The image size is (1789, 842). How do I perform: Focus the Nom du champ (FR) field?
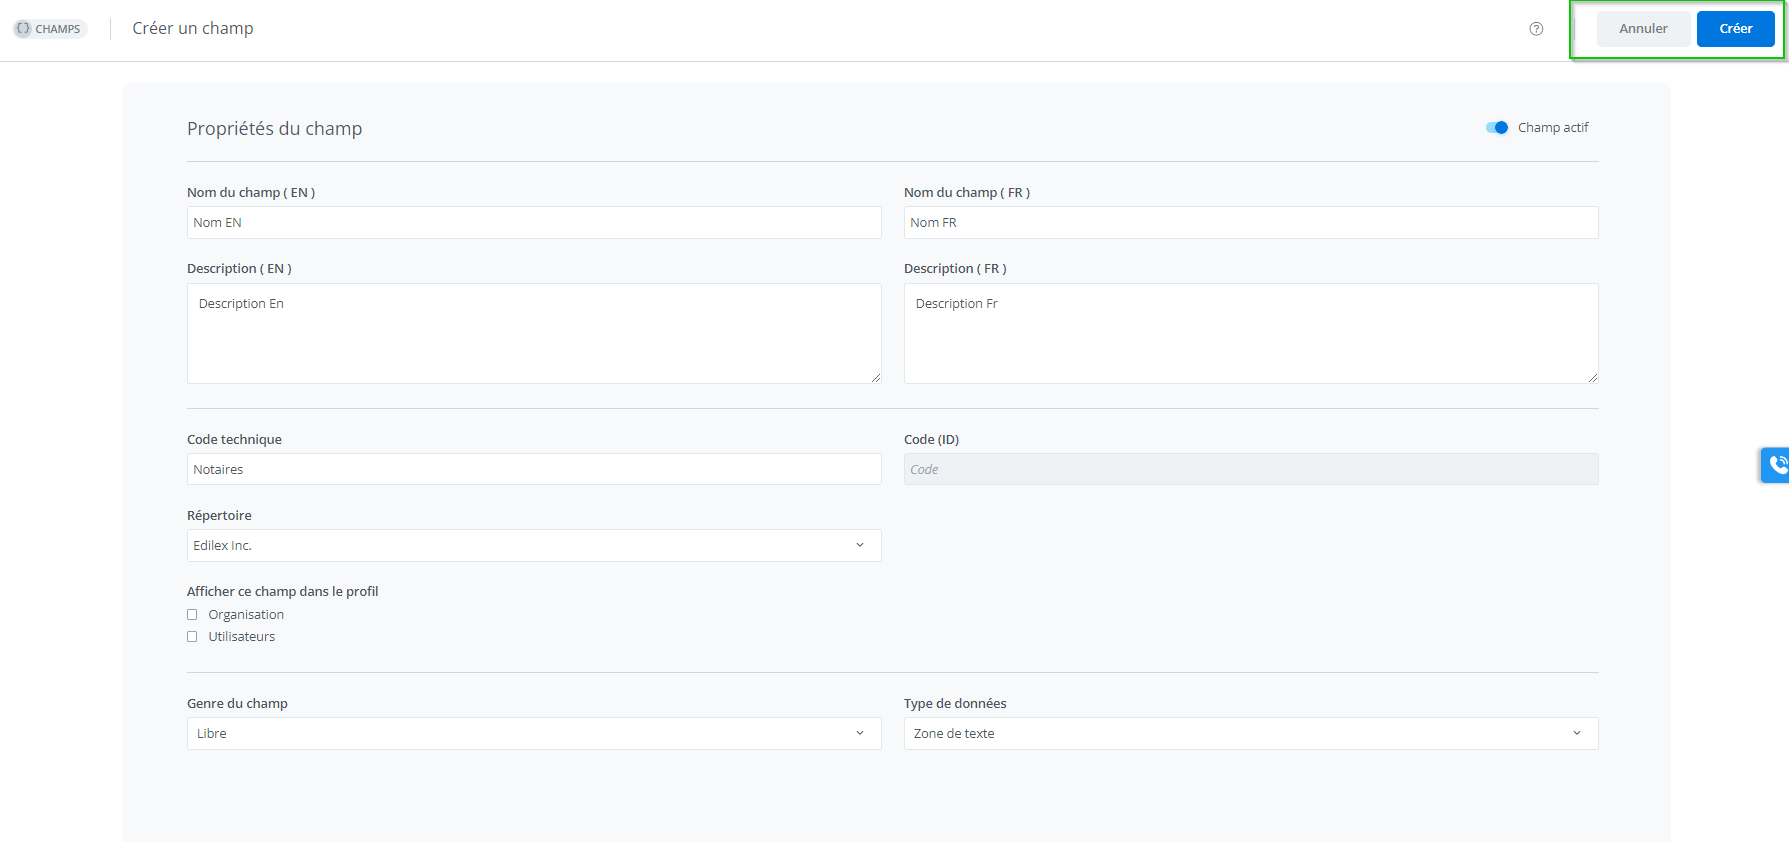click(x=1250, y=223)
